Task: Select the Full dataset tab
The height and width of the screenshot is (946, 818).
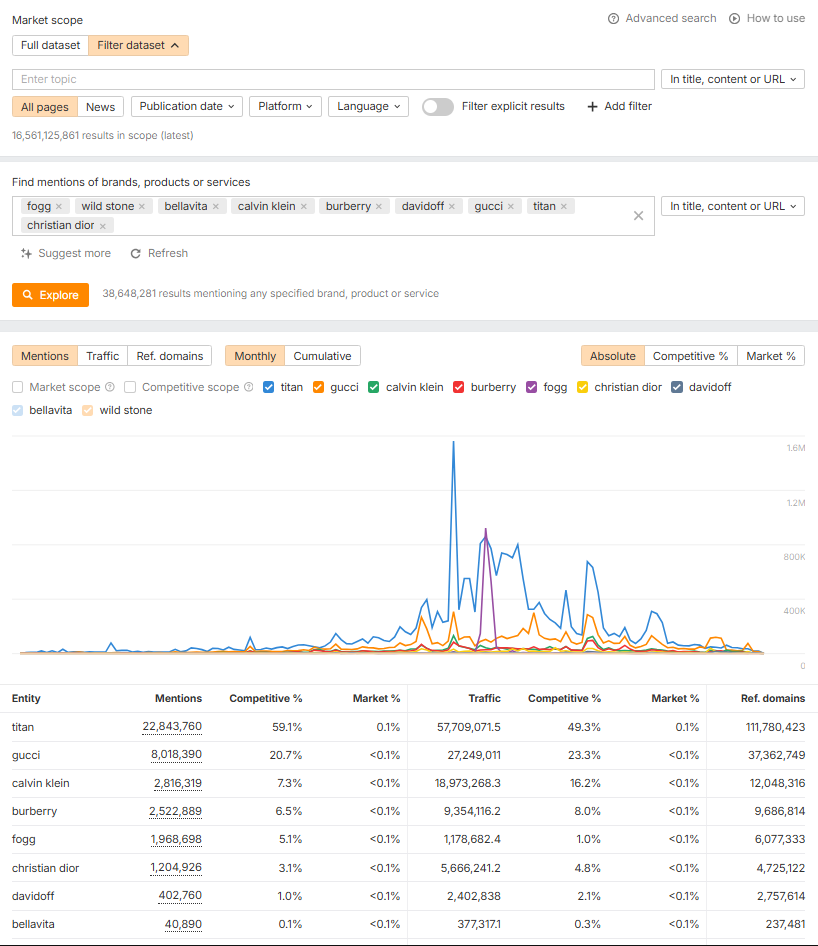Action: coord(51,45)
